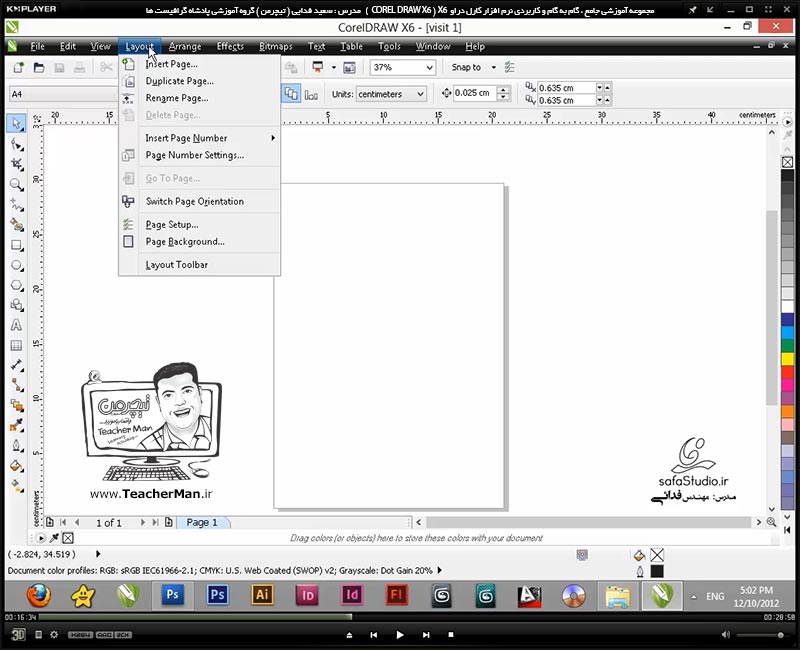Select the Table tool in toolbox
This screenshot has width=800, height=650.
[x=16, y=345]
